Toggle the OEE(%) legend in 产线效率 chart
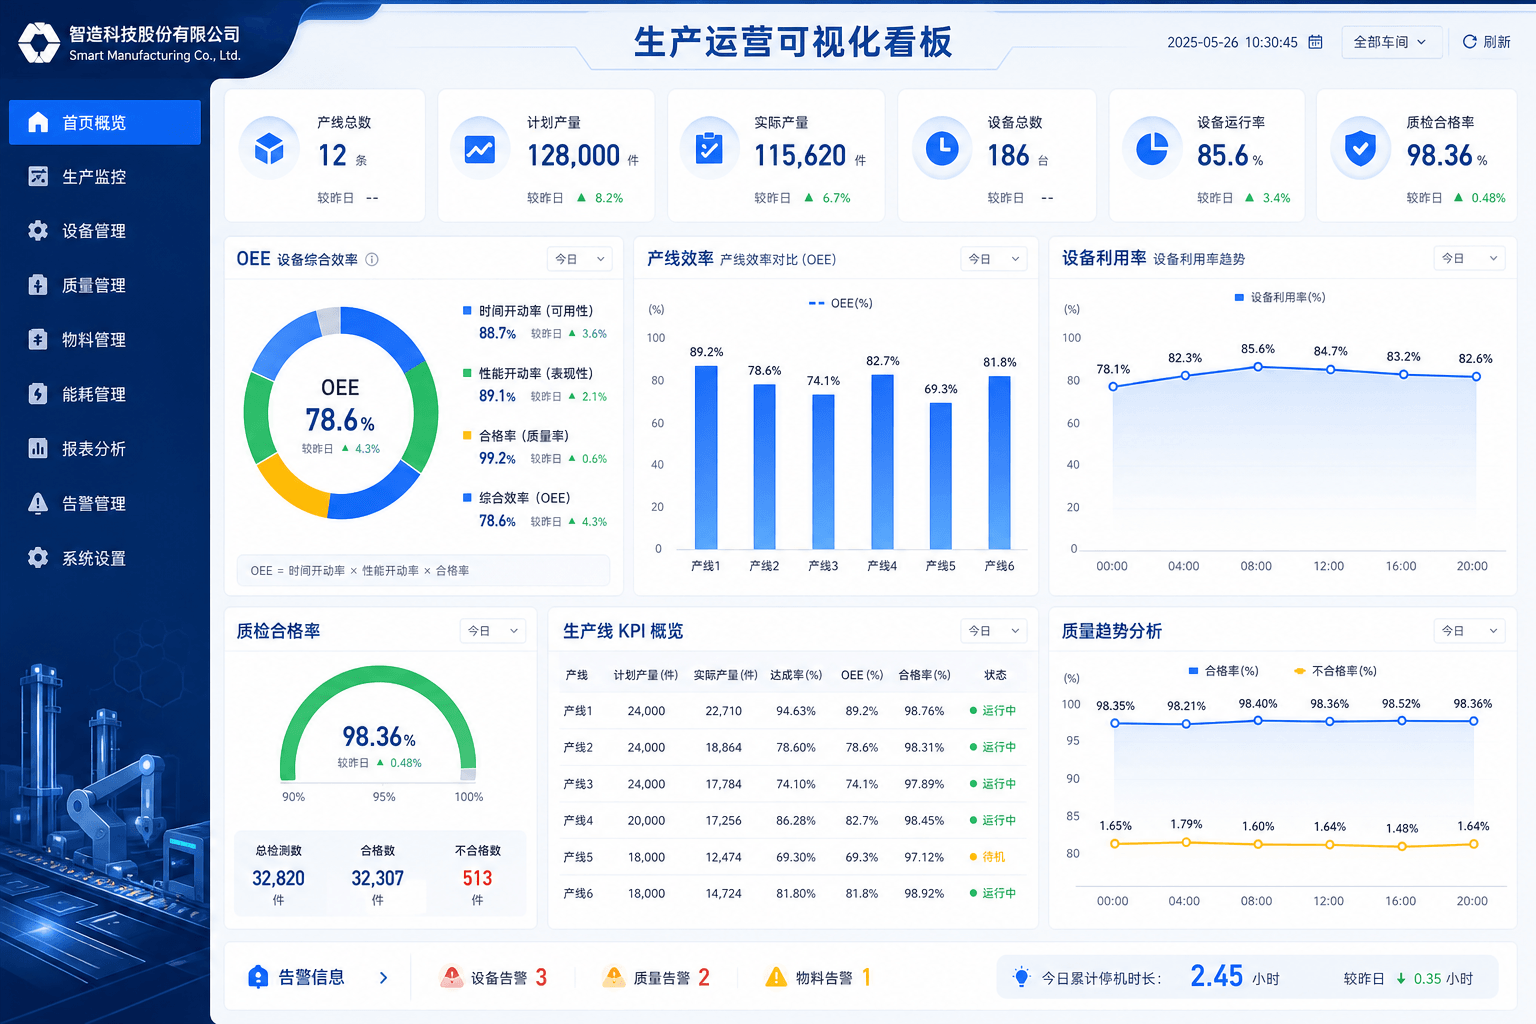The height and width of the screenshot is (1024, 1536). [840, 303]
